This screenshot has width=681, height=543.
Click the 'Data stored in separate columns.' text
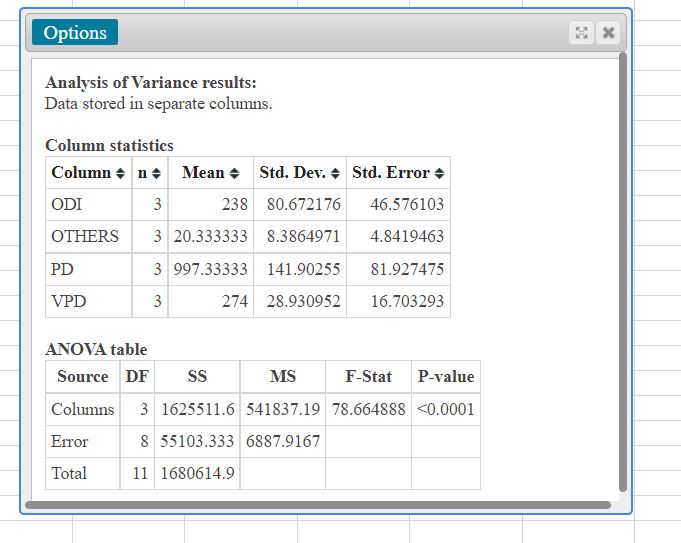pos(159,104)
